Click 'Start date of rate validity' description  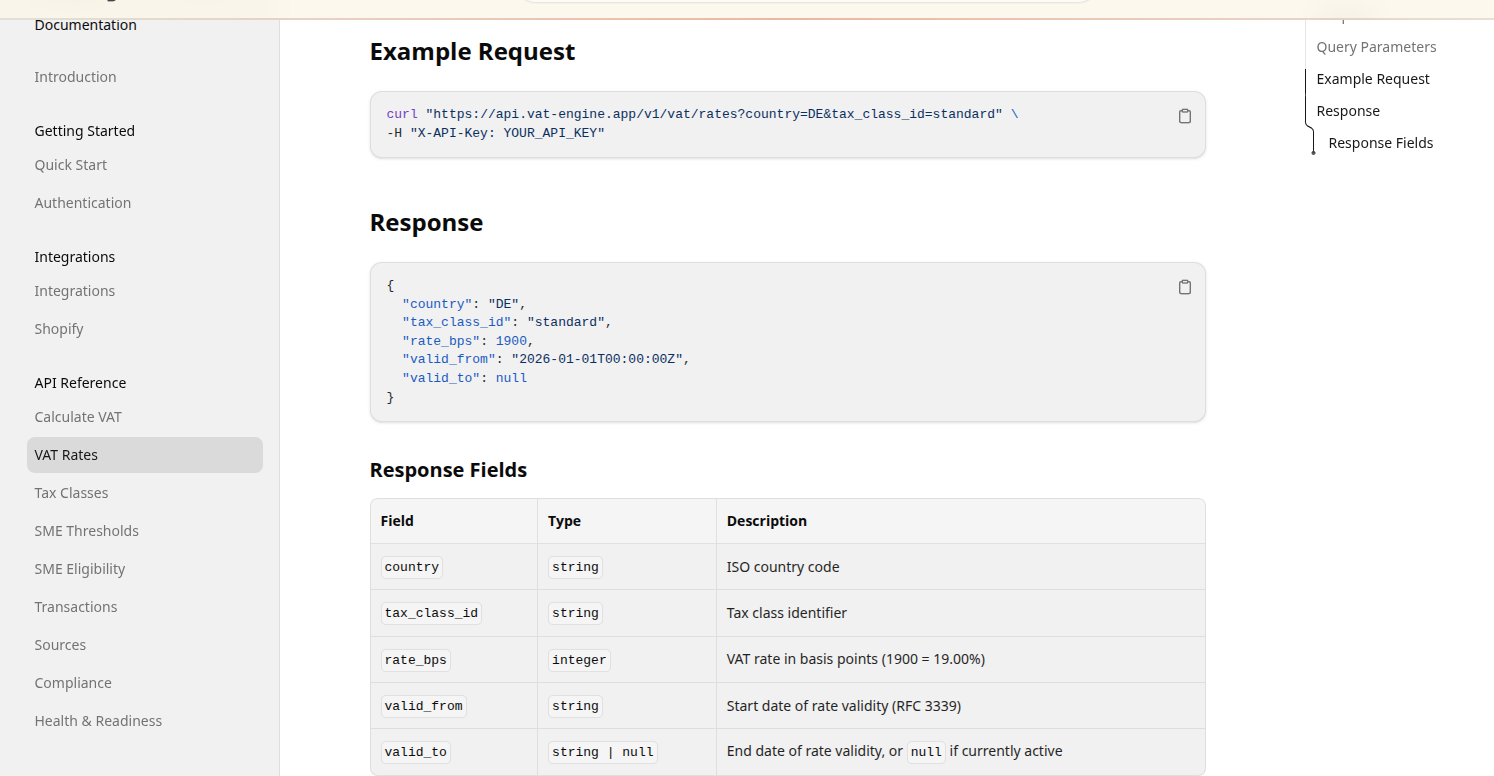click(844, 706)
